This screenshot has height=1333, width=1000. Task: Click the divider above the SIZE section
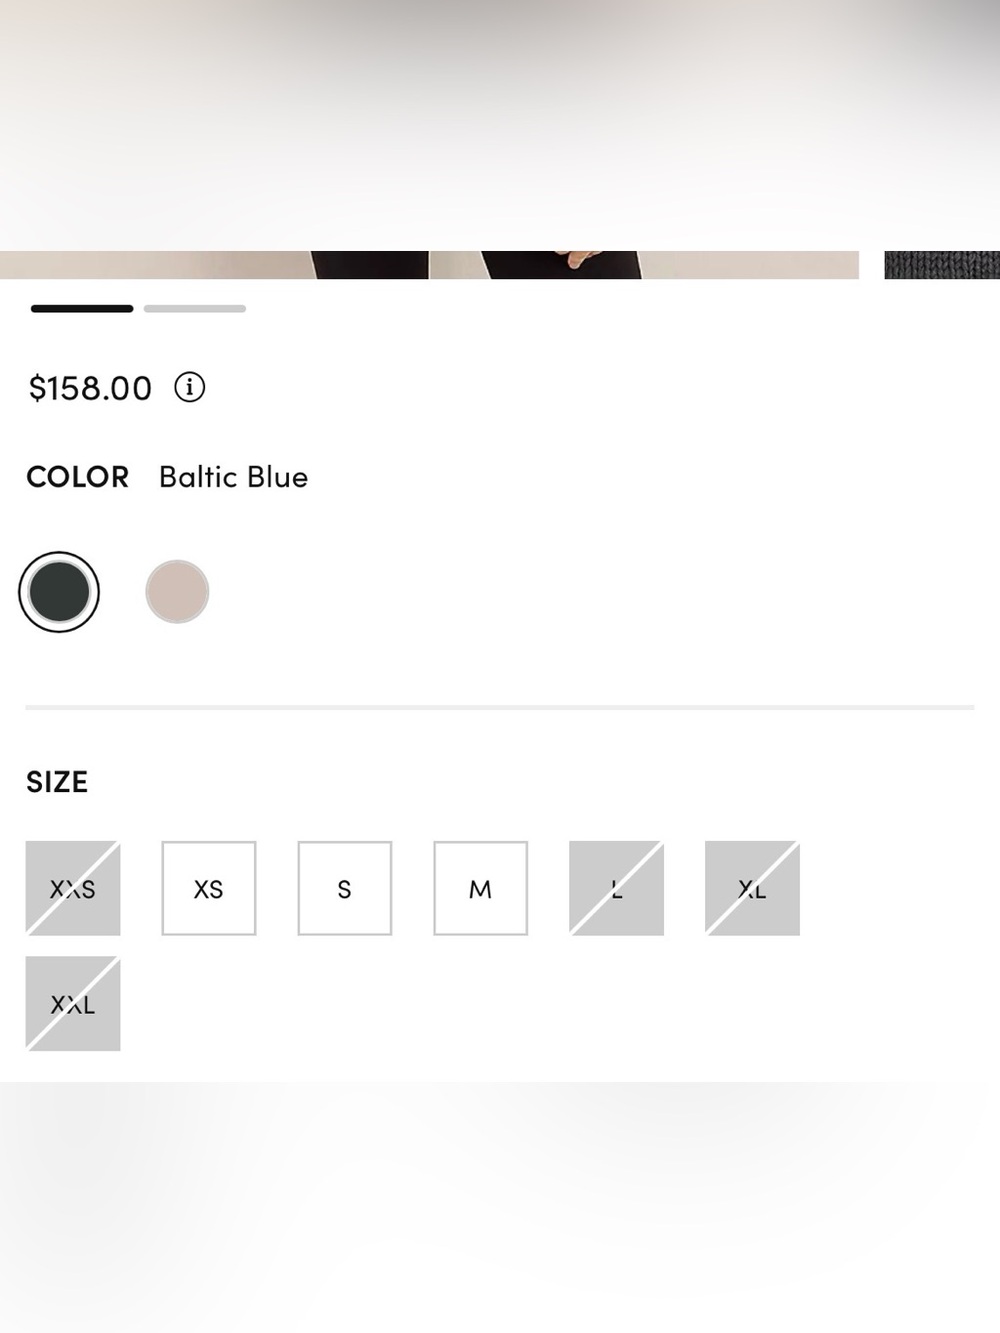coord(500,707)
